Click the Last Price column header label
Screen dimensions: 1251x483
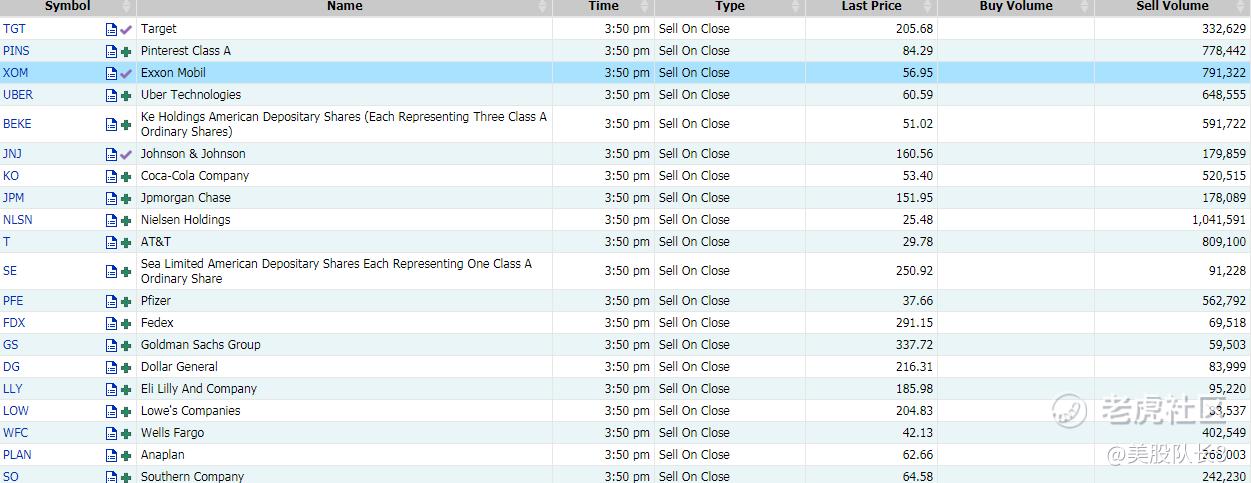coord(872,6)
